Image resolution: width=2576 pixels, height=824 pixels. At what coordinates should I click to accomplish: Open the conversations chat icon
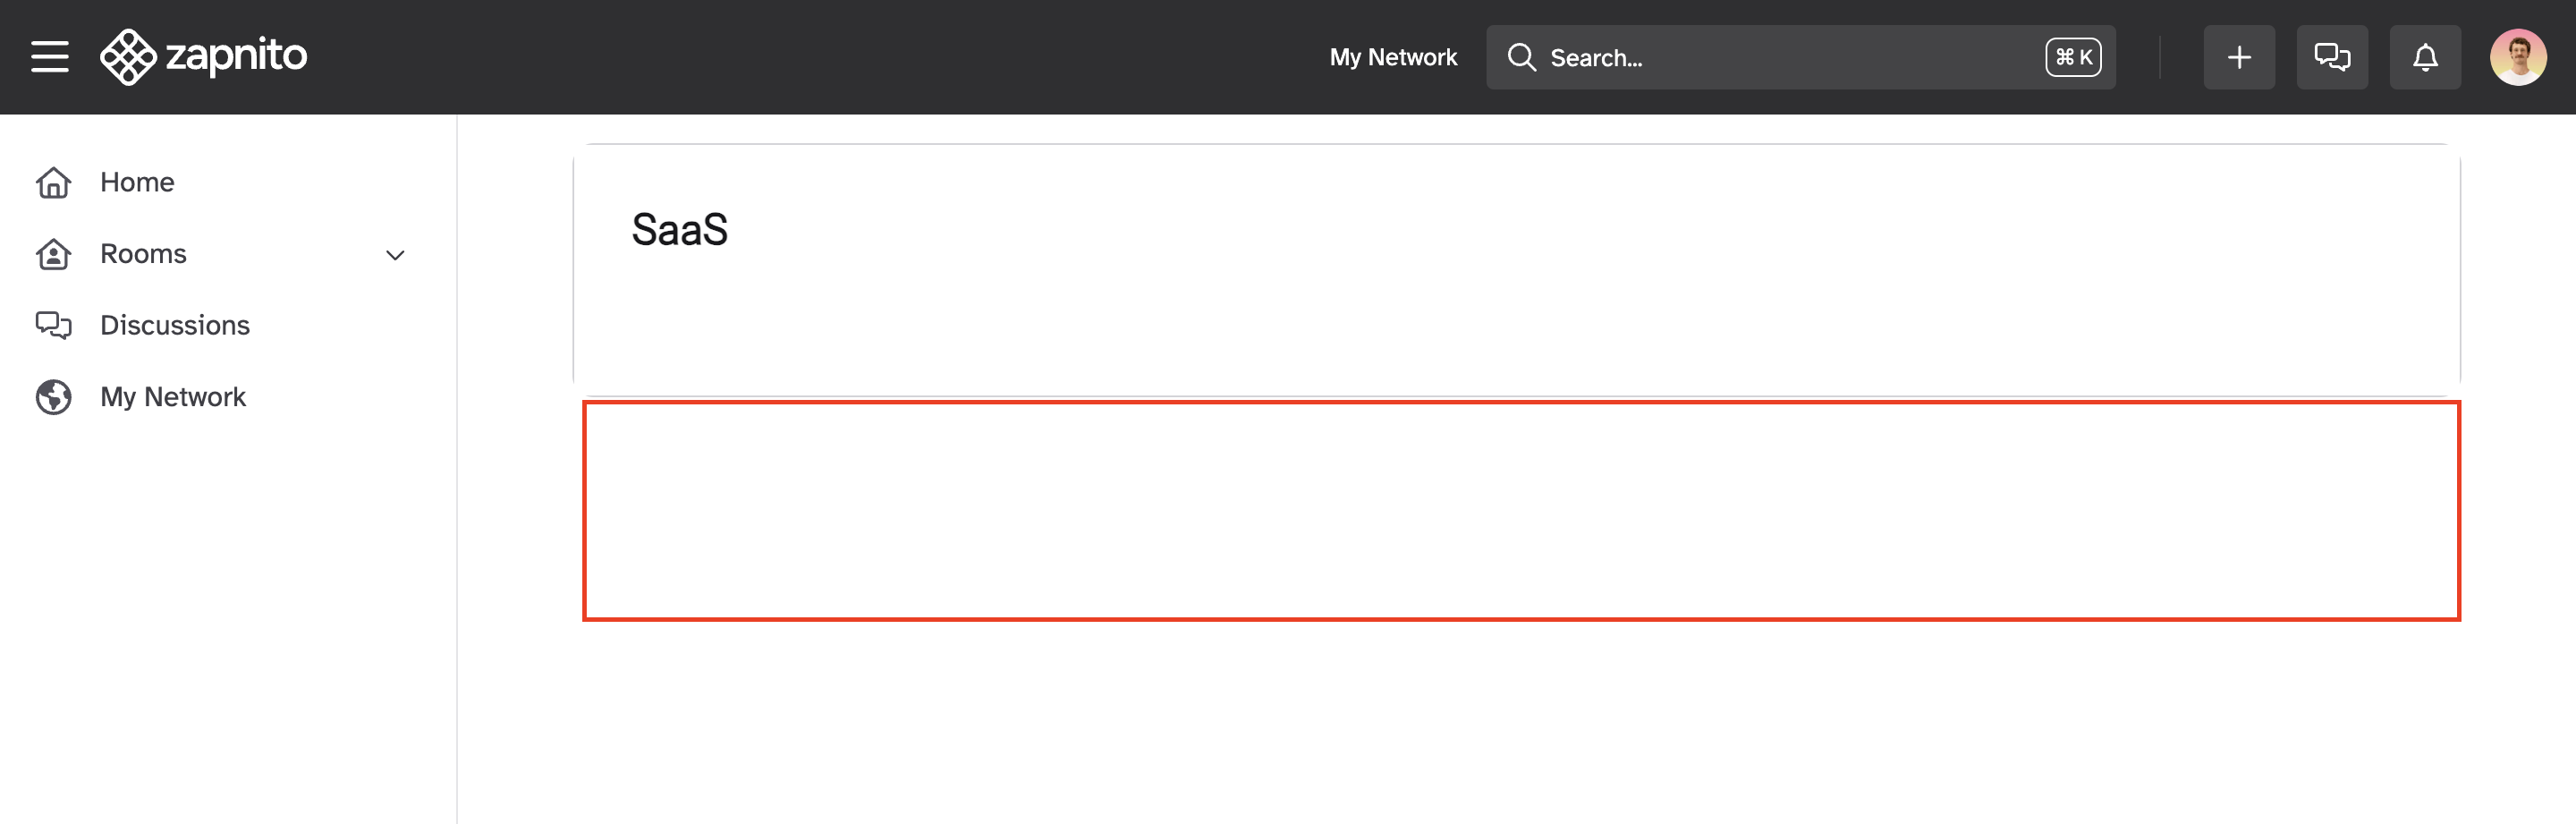(x=2331, y=57)
